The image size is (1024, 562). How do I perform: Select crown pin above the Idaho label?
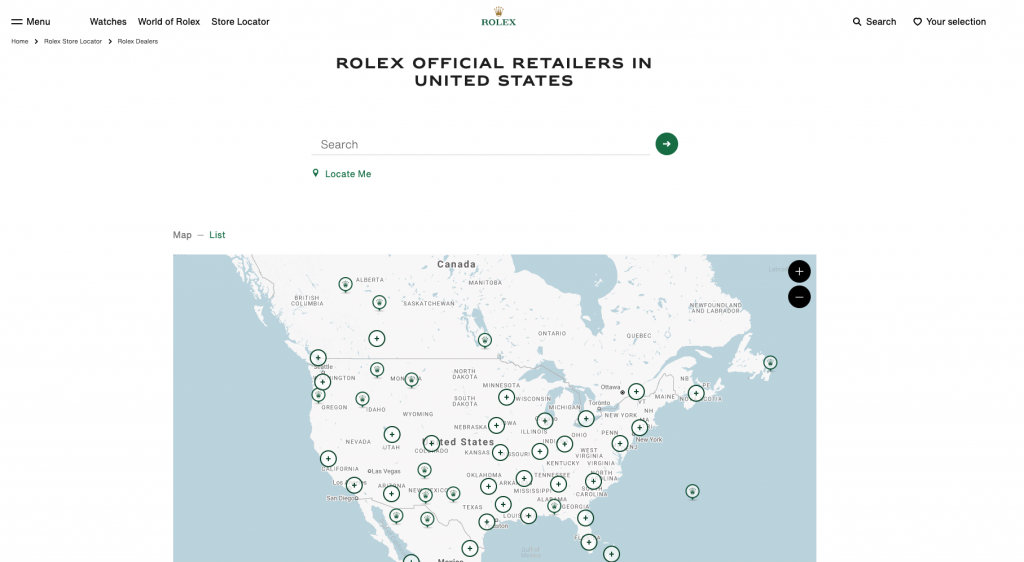pos(362,398)
